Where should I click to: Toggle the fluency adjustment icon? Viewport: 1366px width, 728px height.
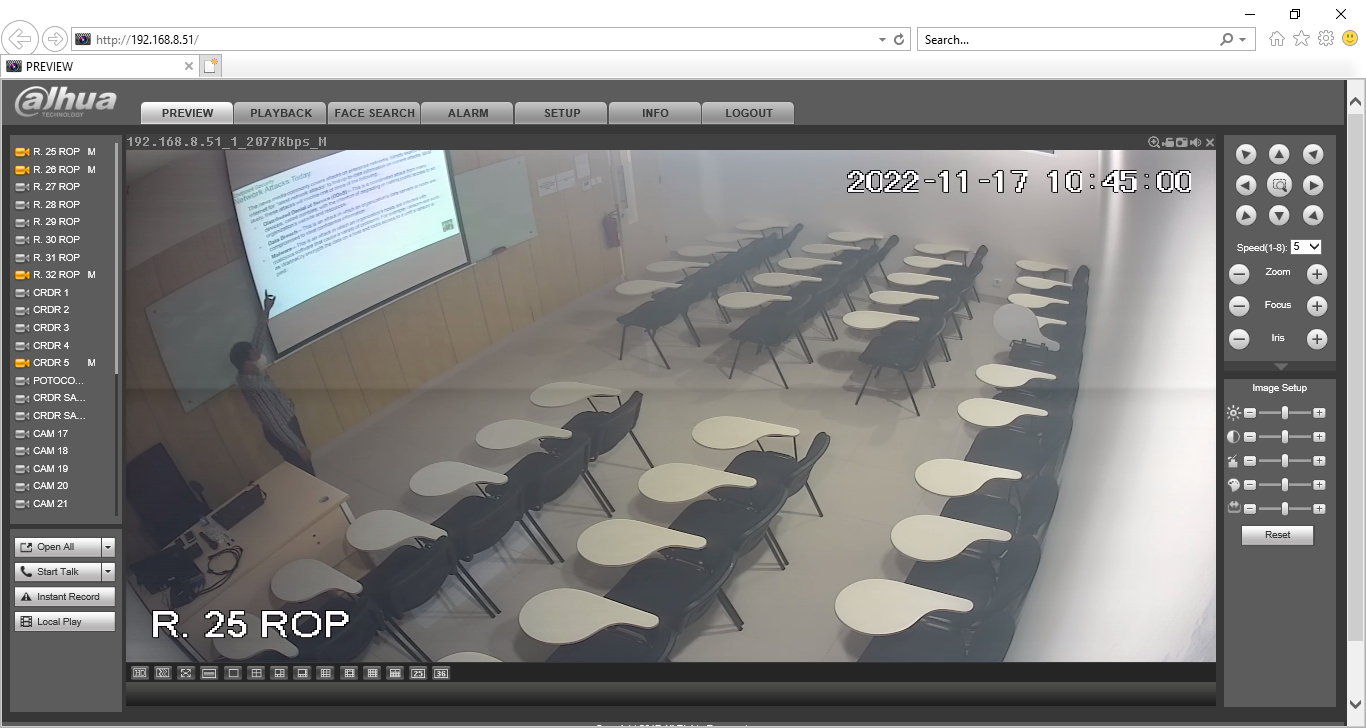tap(163, 673)
